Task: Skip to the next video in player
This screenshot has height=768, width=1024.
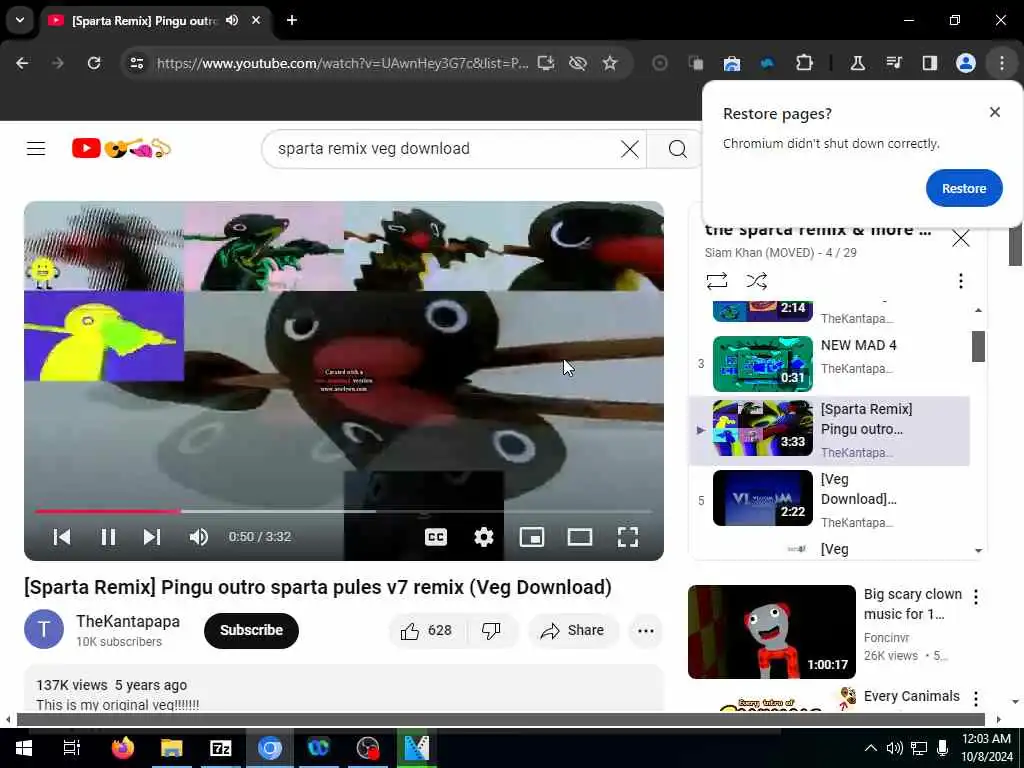Action: click(x=152, y=537)
